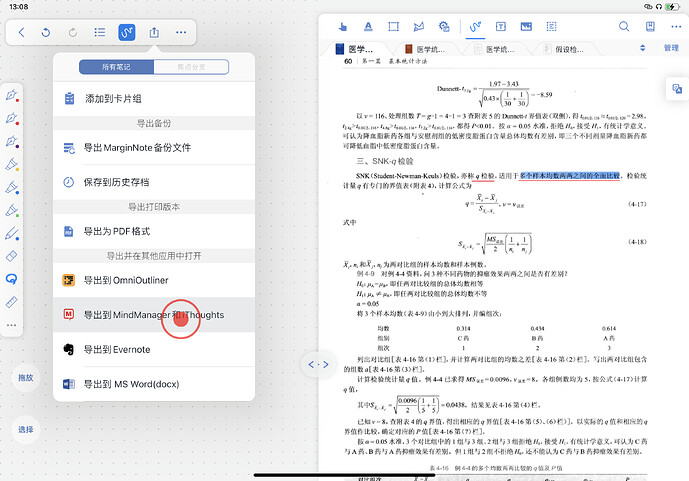Image resolution: width=689 pixels, height=481 pixels.
Task: Select the text box T tool
Action: tap(500, 27)
